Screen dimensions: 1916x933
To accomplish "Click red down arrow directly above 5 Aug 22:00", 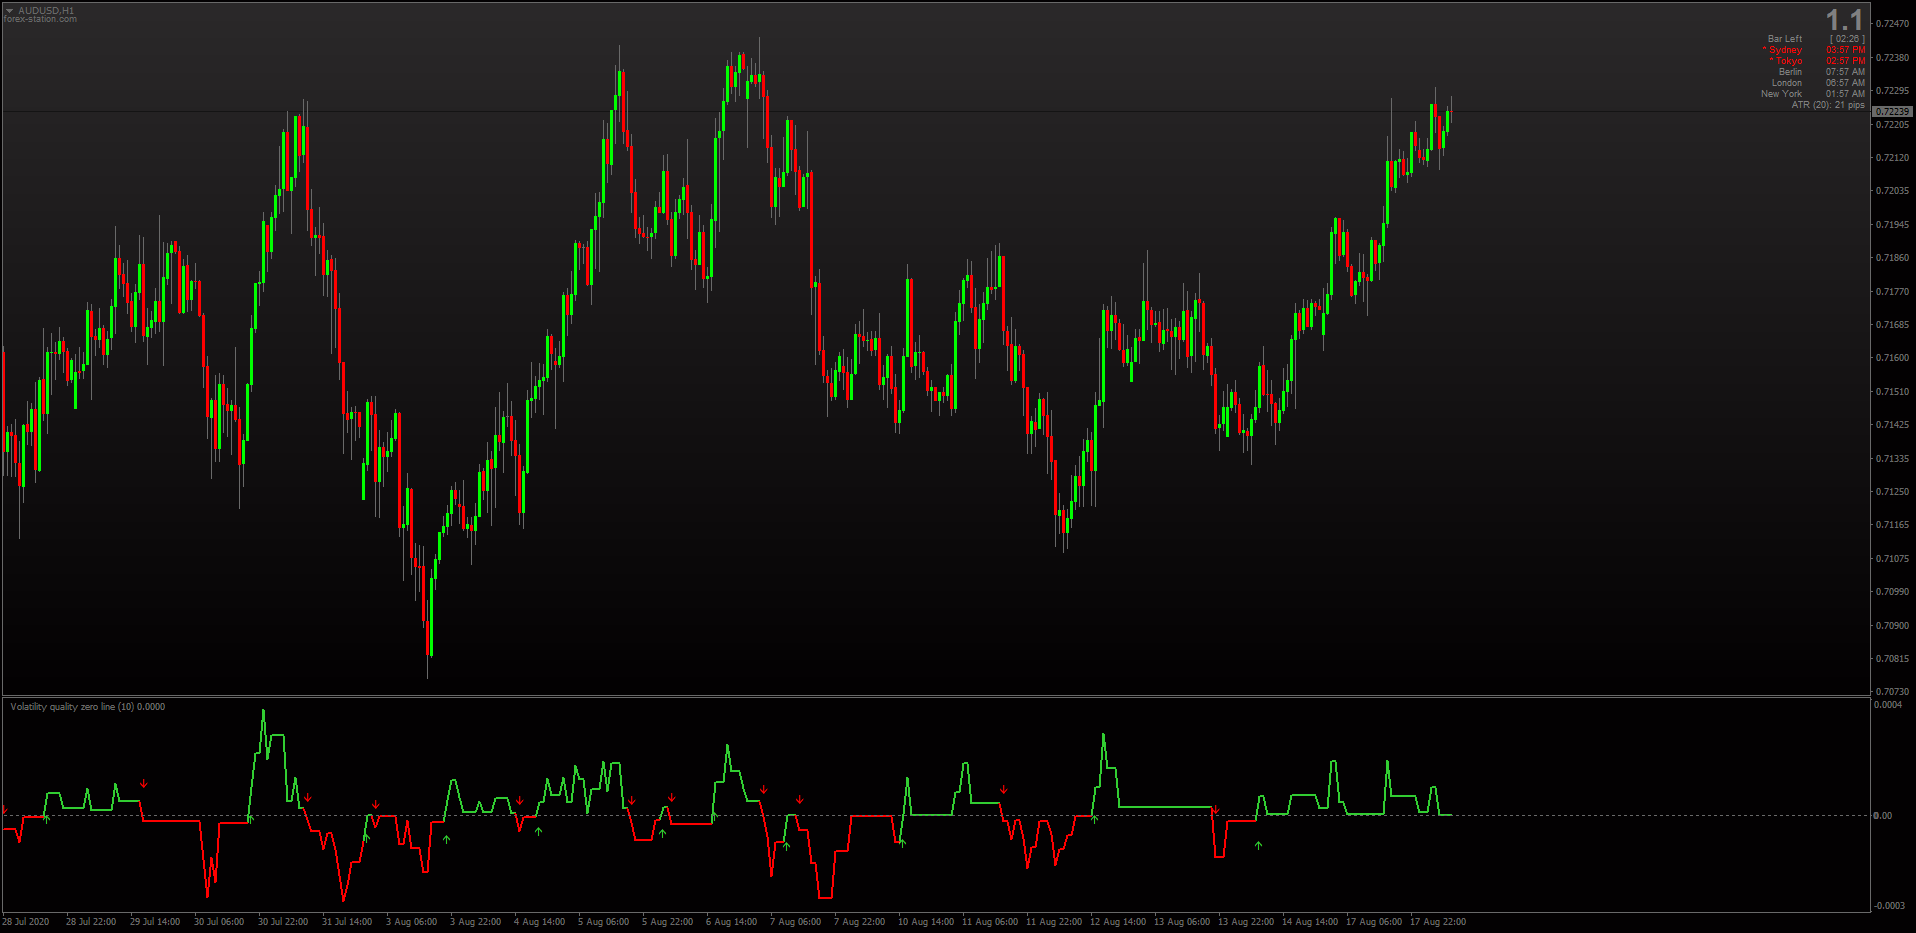I will point(671,798).
